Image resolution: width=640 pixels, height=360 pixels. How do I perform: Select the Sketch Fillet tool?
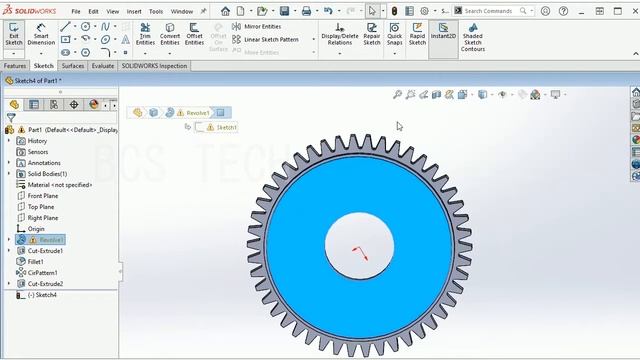coord(105,52)
